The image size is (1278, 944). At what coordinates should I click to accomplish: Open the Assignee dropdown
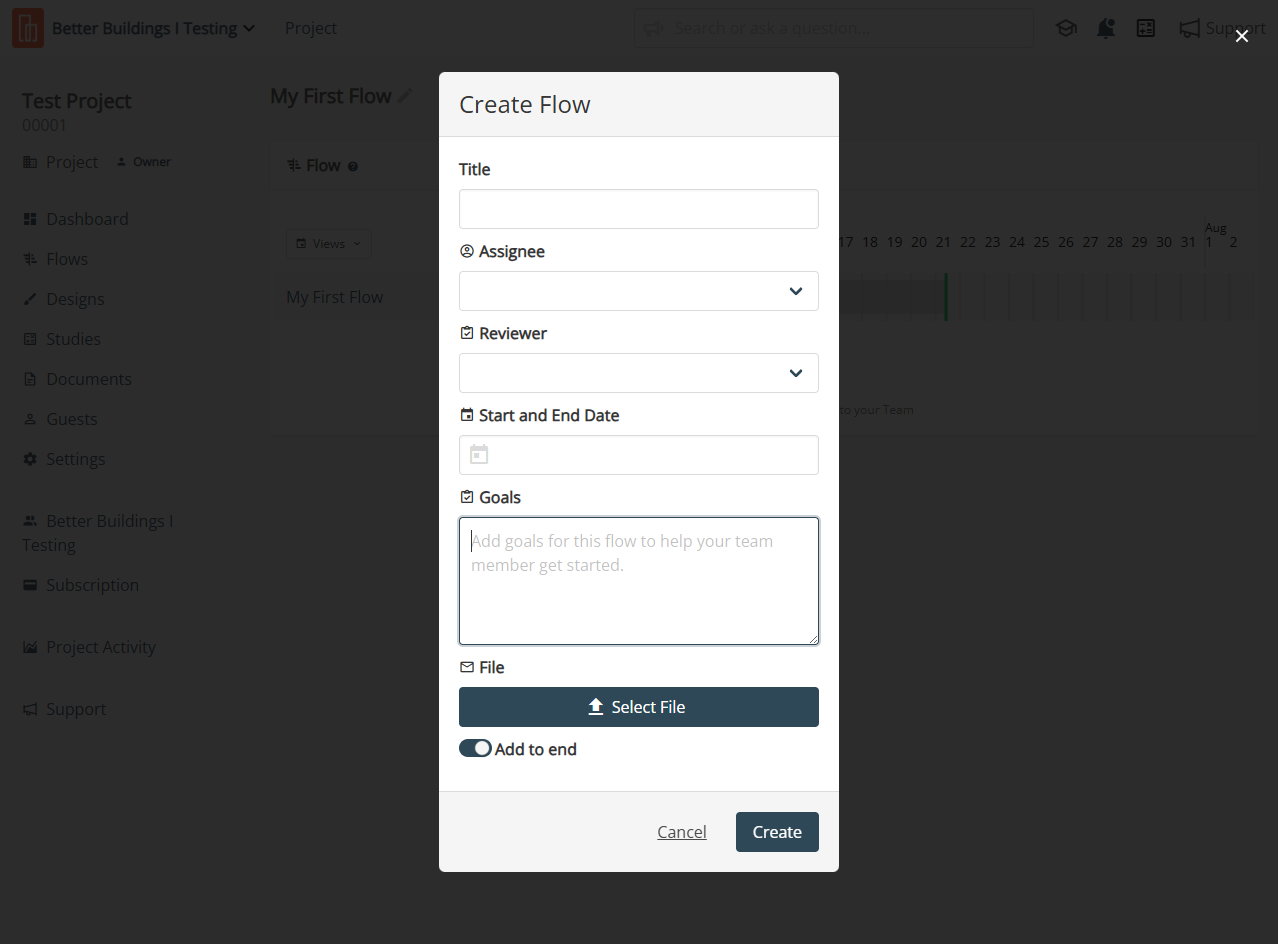coord(638,291)
